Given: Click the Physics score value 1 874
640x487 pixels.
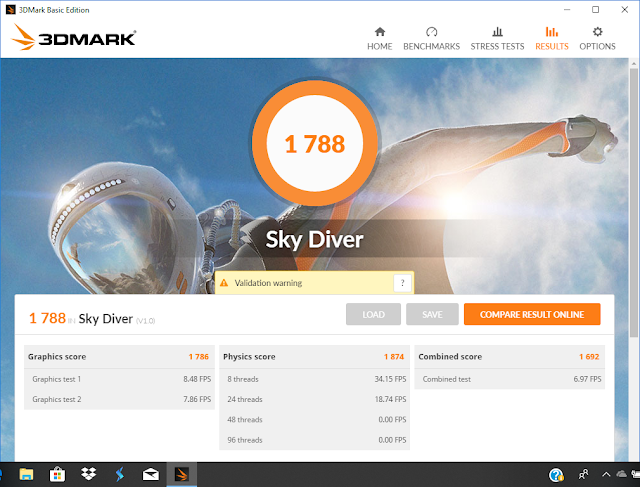Looking at the screenshot, I should coord(393,357).
